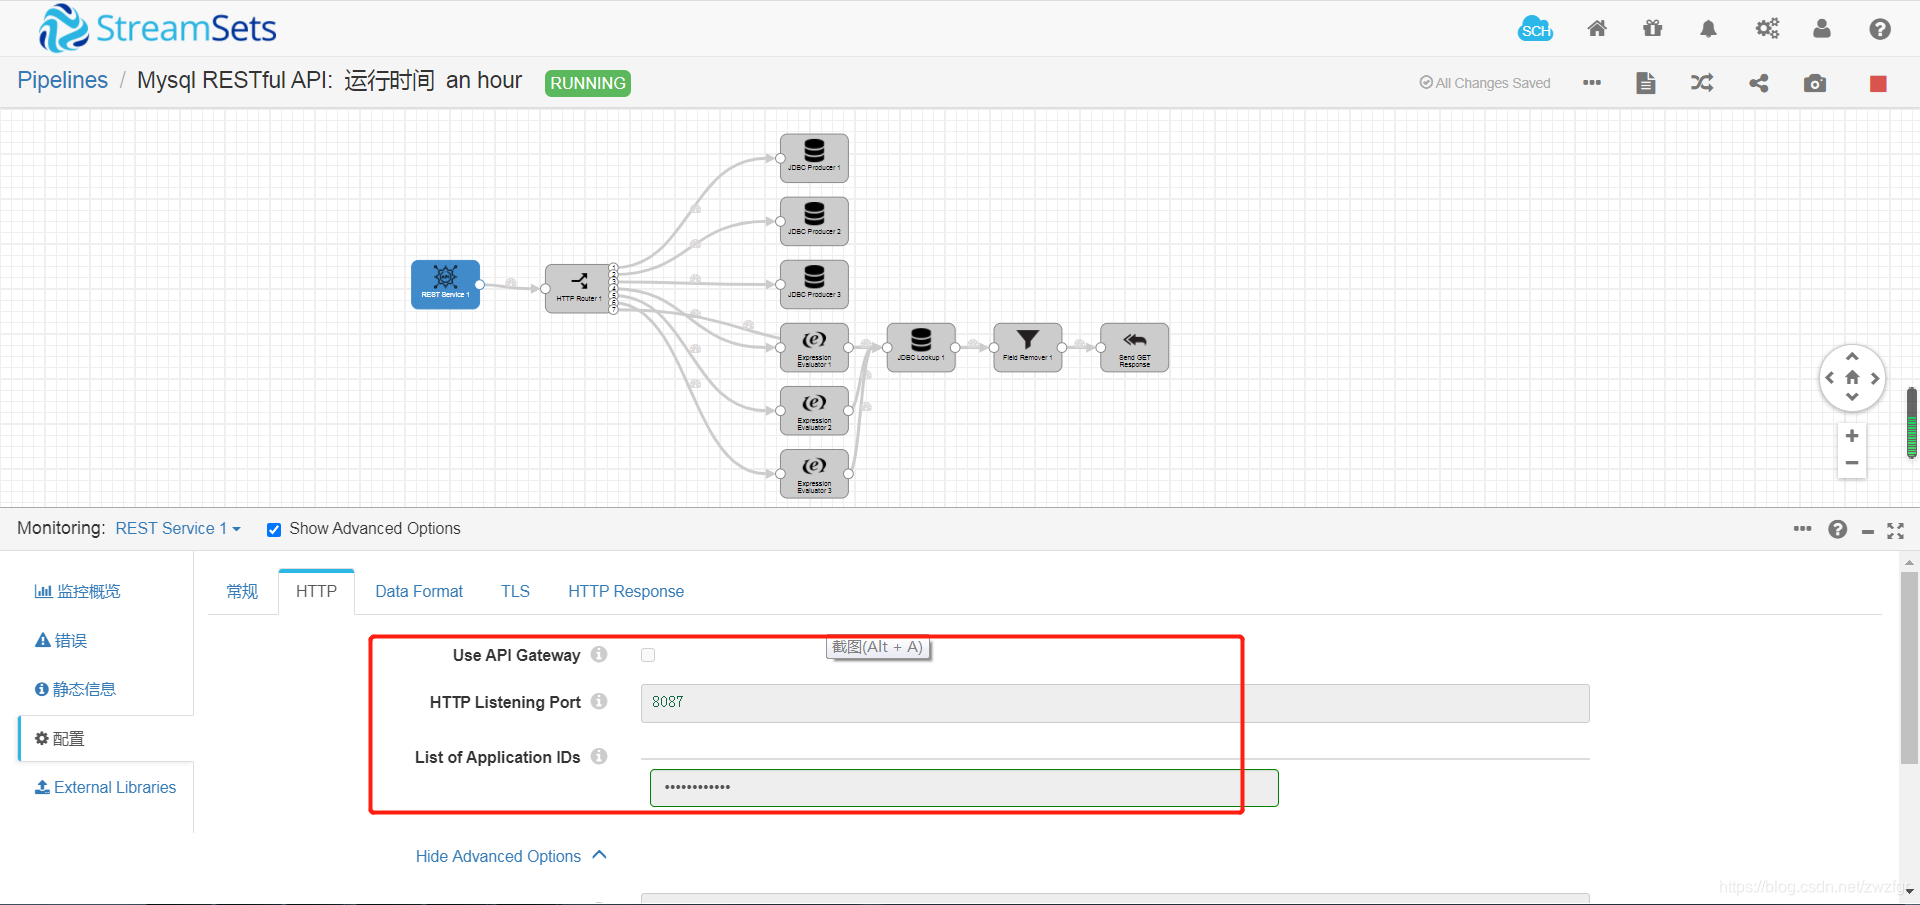
Task: Open administration gears icon in header
Action: tap(1767, 29)
